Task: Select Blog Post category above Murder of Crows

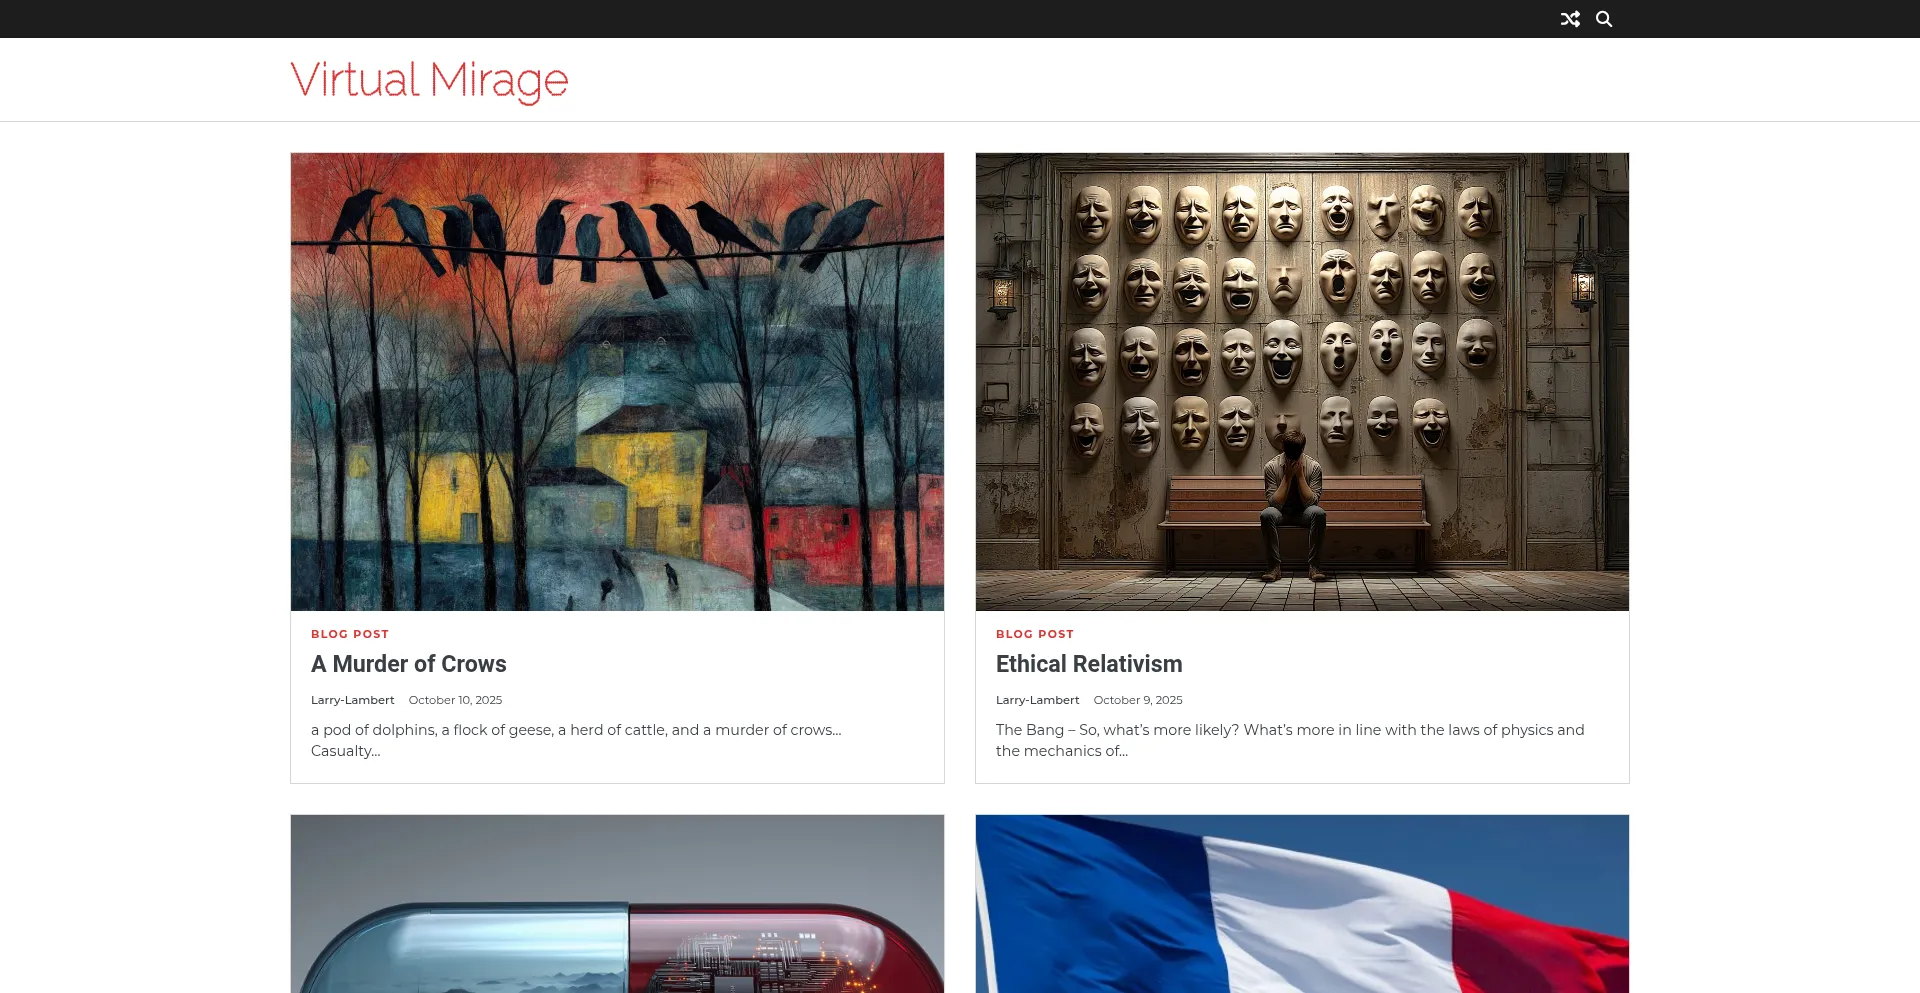Action: click(x=350, y=634)
